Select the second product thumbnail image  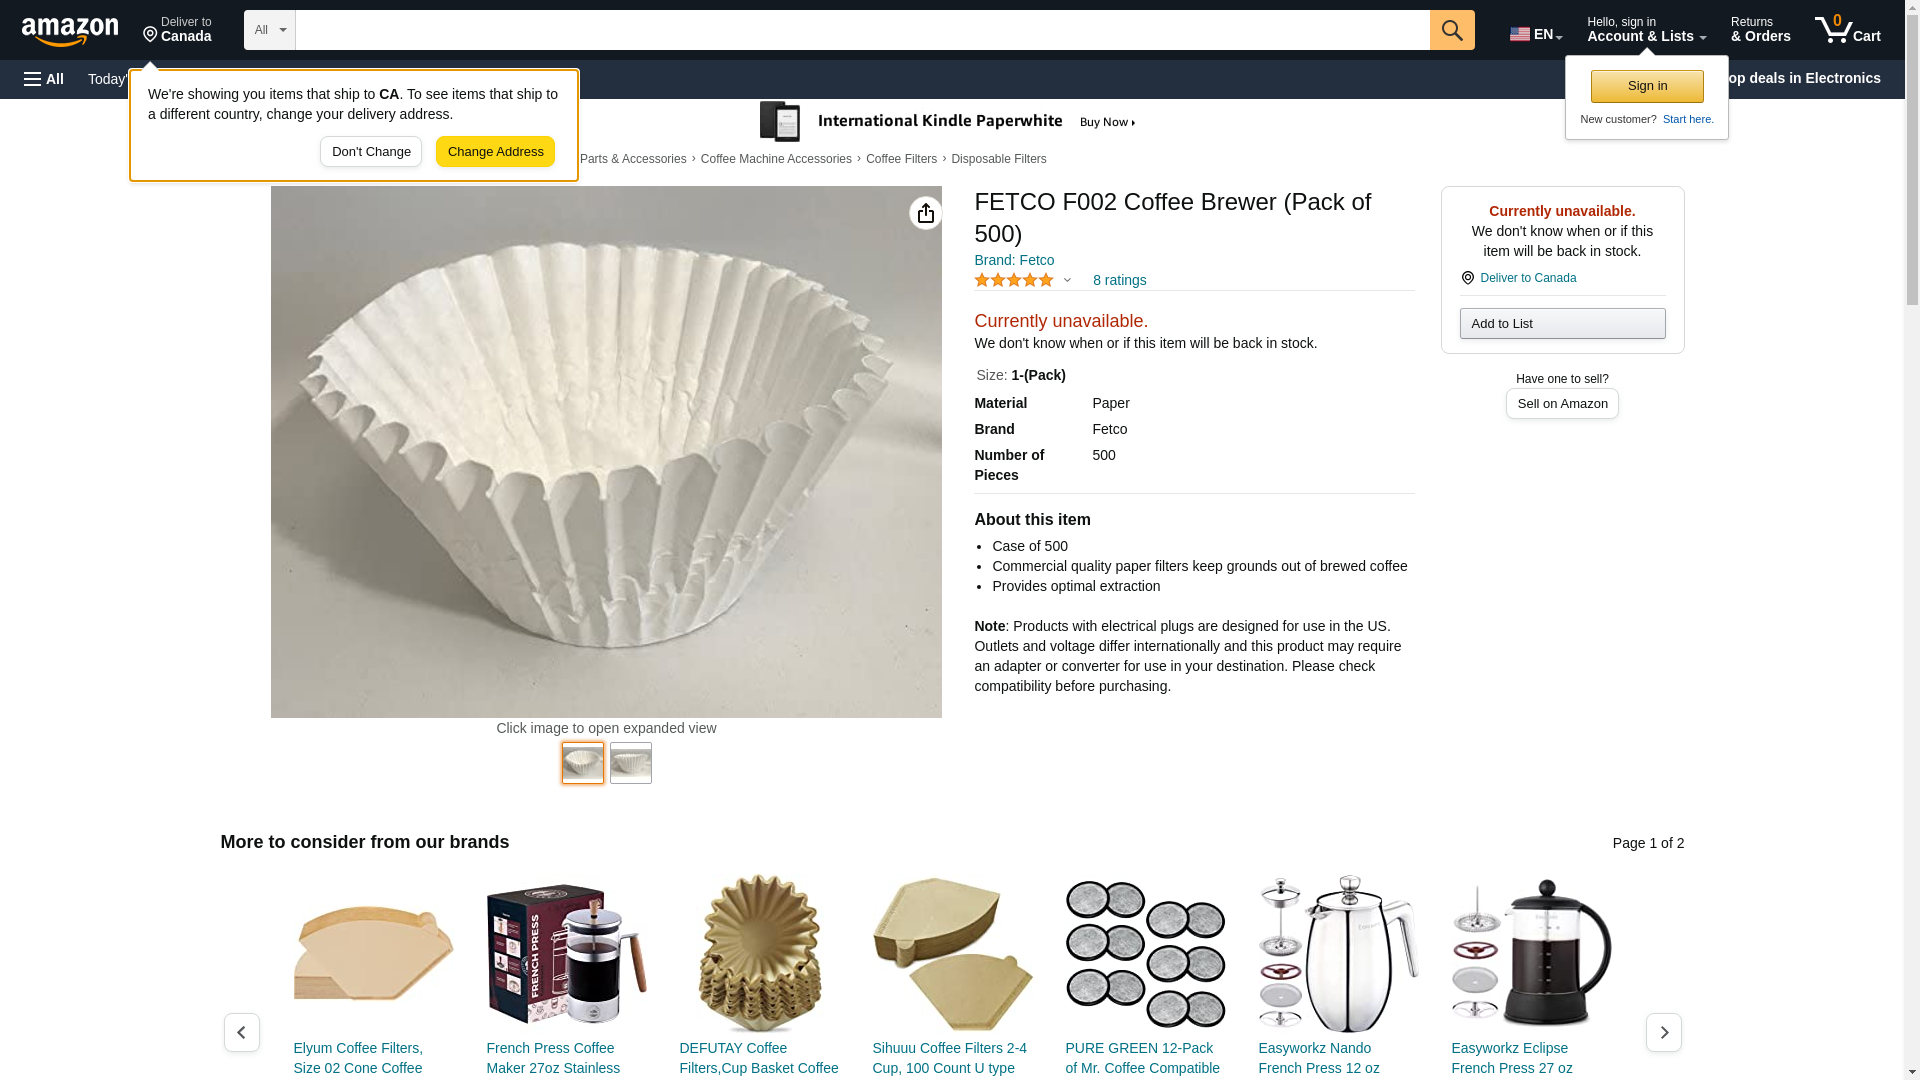pos(631,763)
